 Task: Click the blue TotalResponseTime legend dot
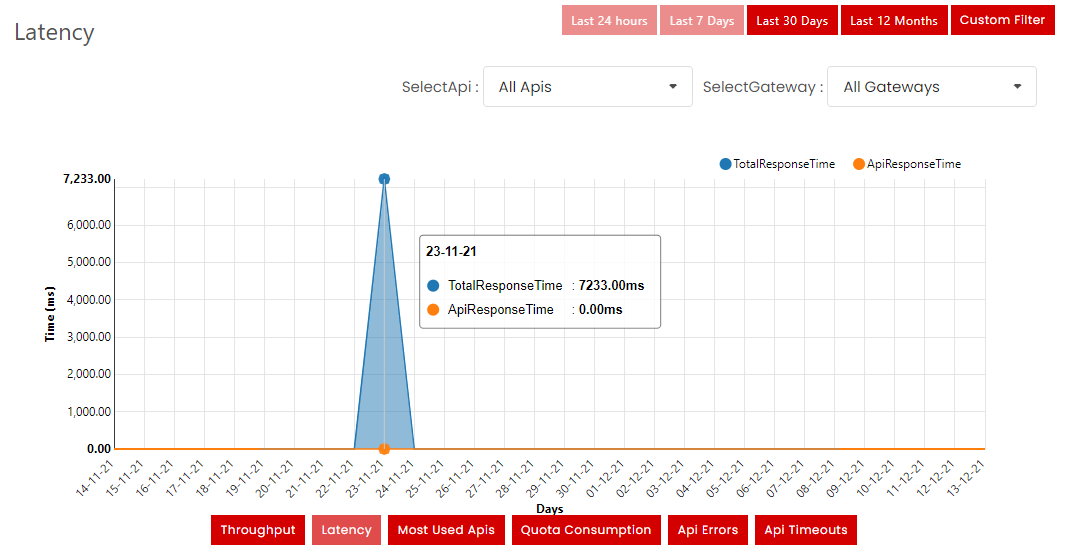click(725, 164)
